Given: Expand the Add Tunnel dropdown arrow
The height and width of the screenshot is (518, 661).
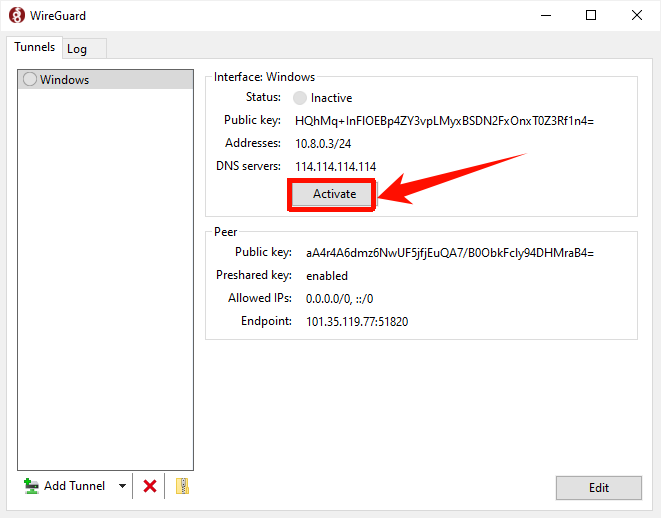Looking at the screenshot, I should (x=122, y=486).
